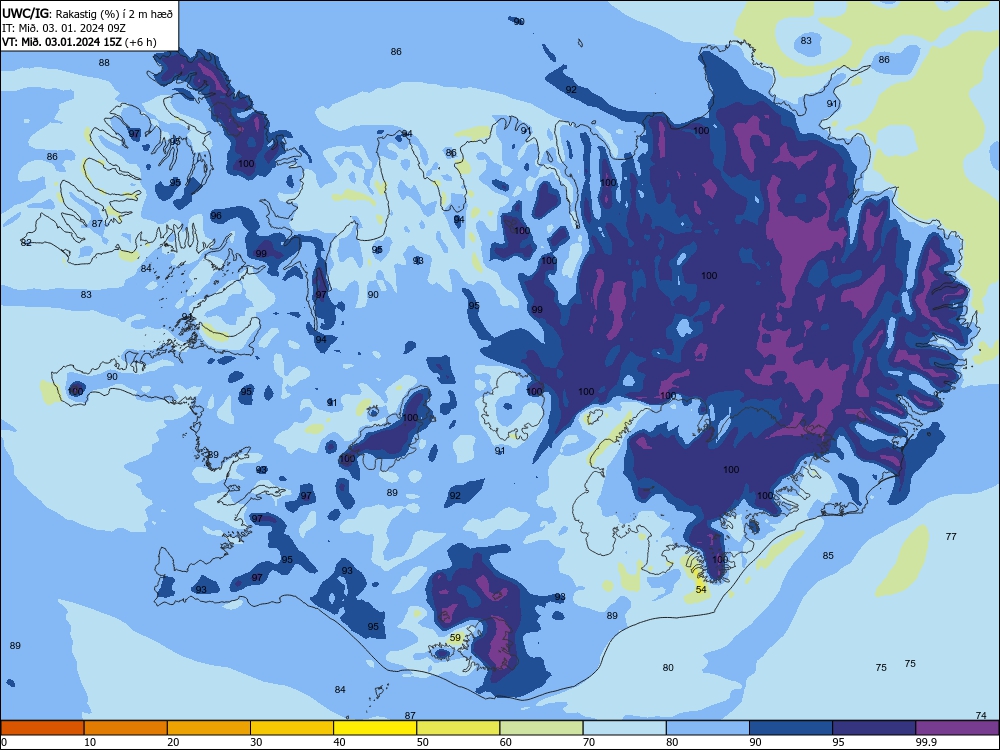Click the '88' humidity value label
1000x750 pixels.
(x=104, y=62)
